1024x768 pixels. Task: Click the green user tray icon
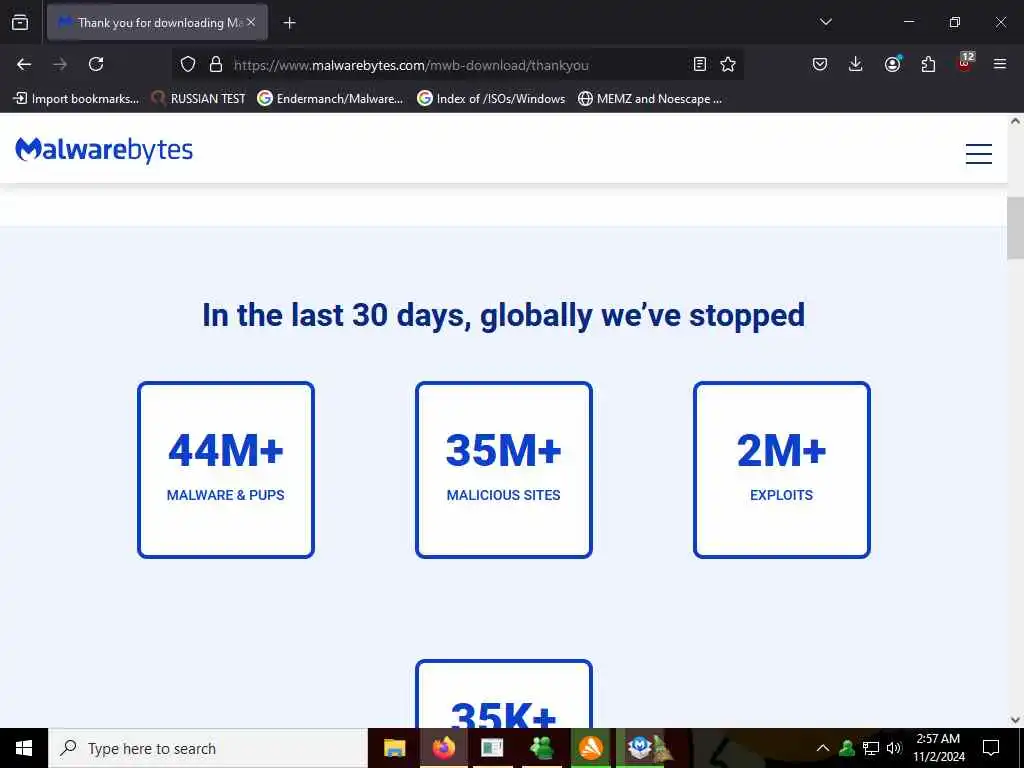[x=847, y=748]
